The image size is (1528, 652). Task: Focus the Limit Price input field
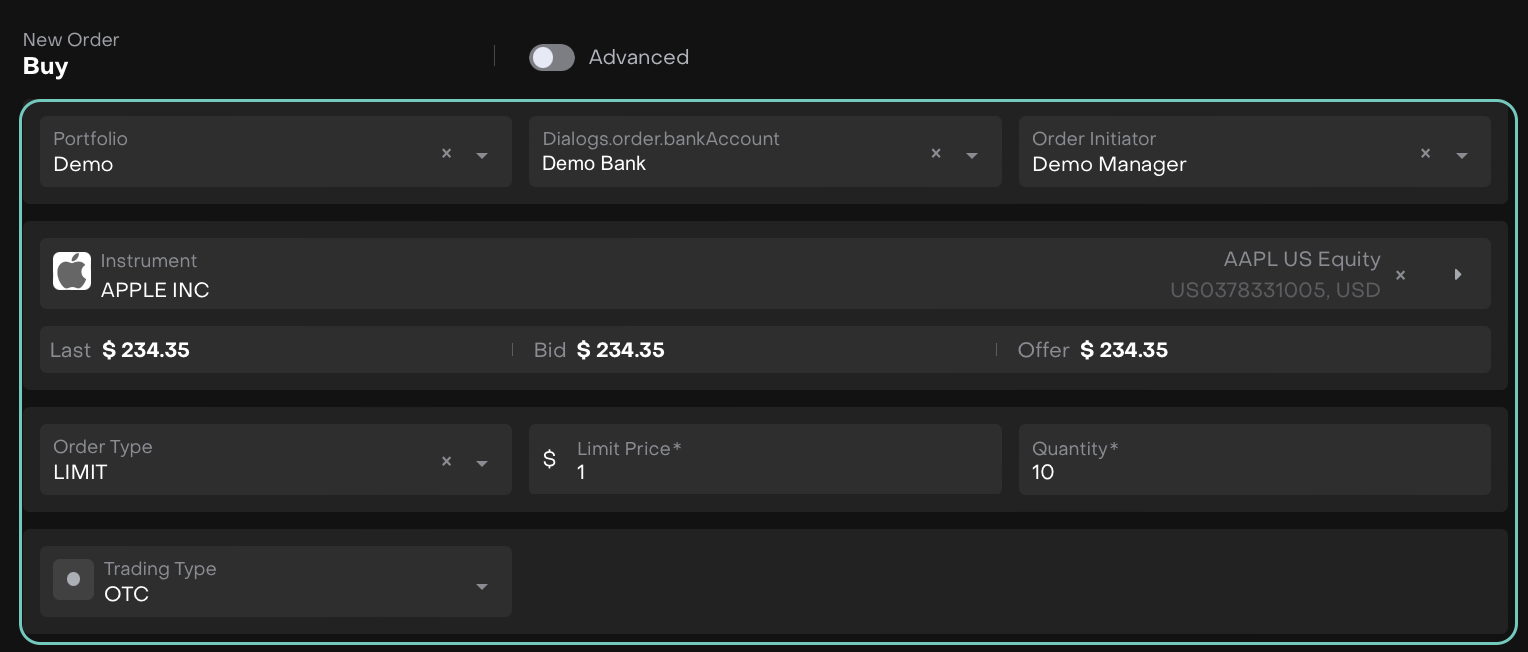(x=780, y=471)
